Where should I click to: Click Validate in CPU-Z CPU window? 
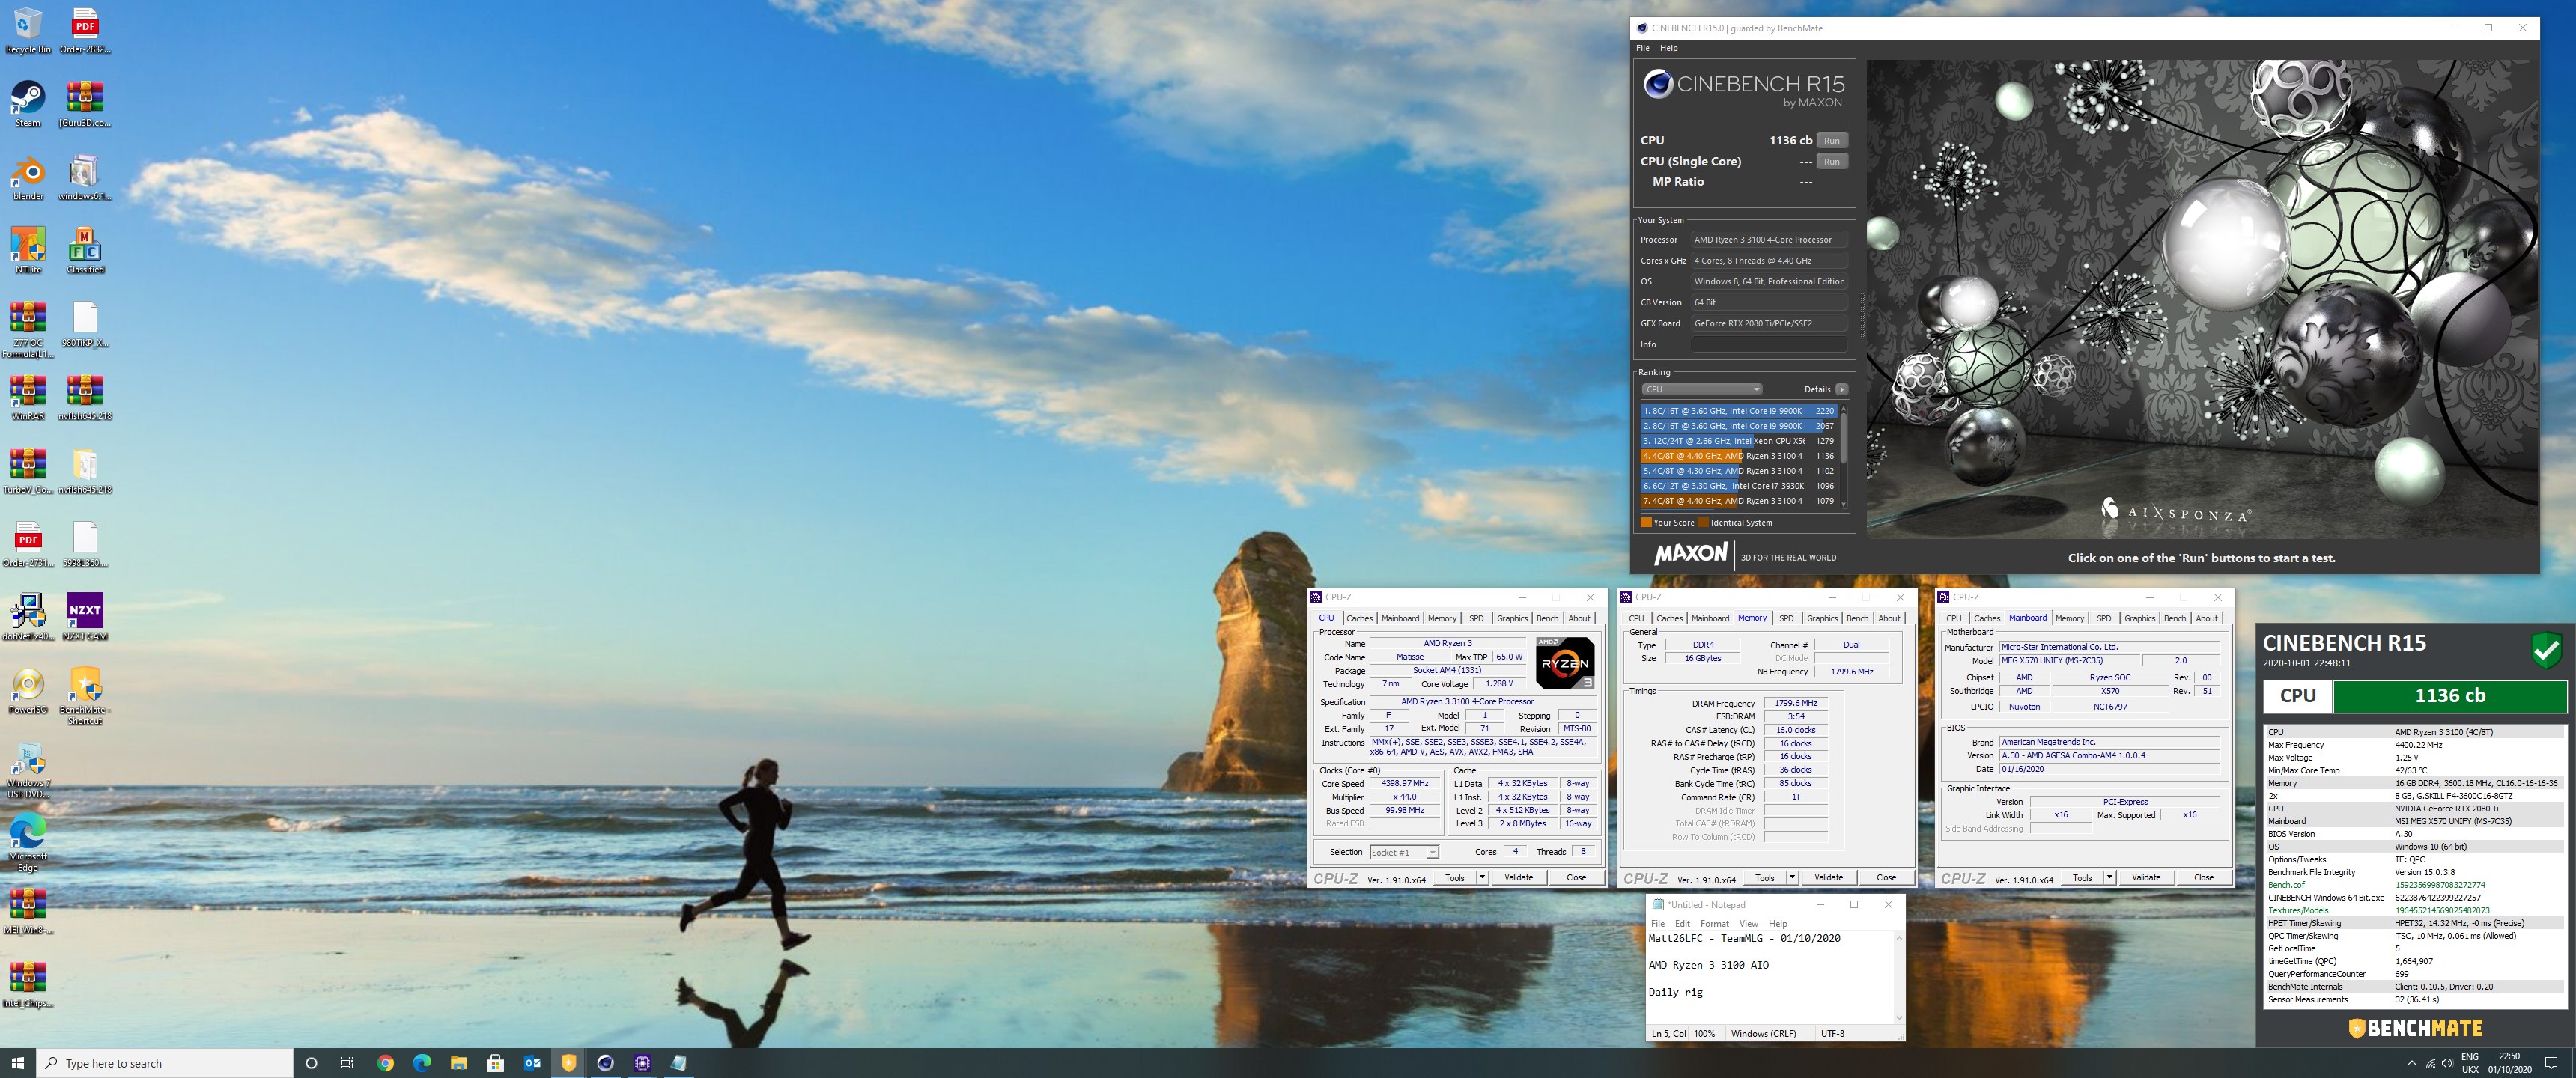tap(1518, 877)
